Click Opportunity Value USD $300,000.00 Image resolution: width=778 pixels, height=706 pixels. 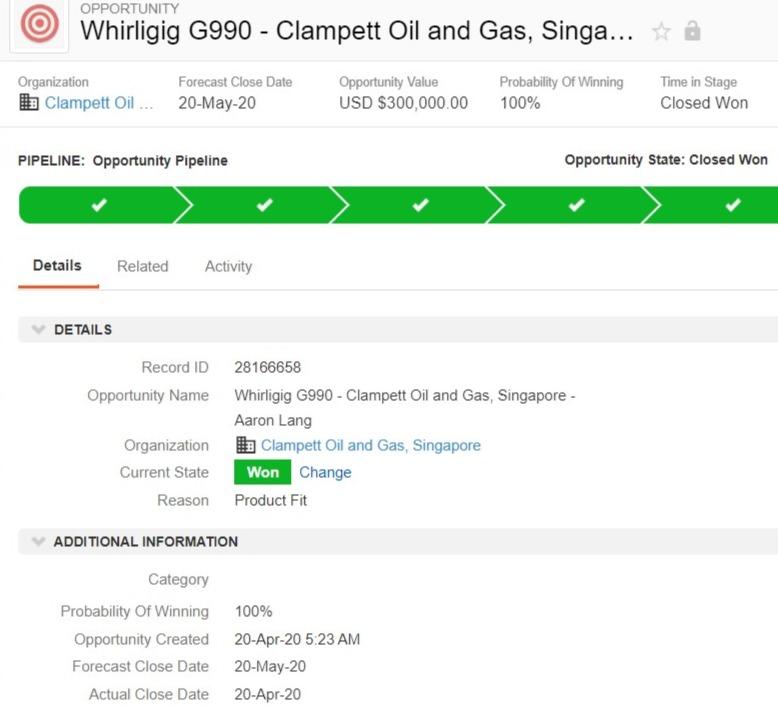pyautogui.click(x=403, y=103)
